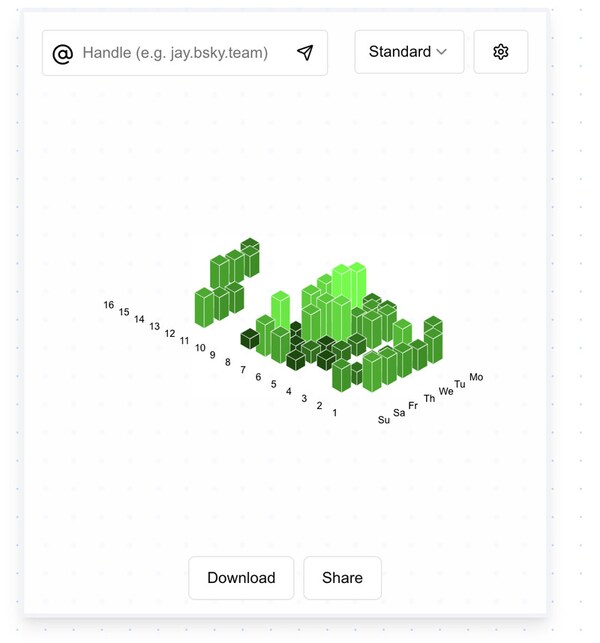Select week number 10 axis label
600x643 pixels.
click(200, 348)
